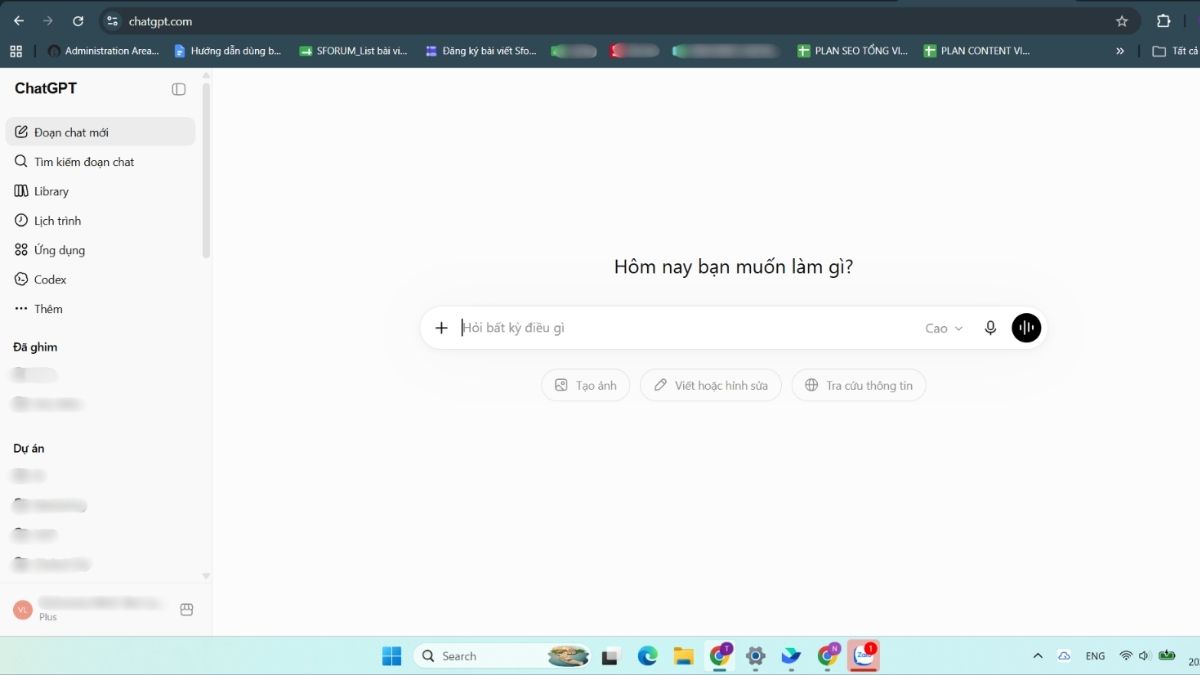Click the microphone dictation icon
The width and height of the screenshot is (1200, 675).
(x=990, y=328)
